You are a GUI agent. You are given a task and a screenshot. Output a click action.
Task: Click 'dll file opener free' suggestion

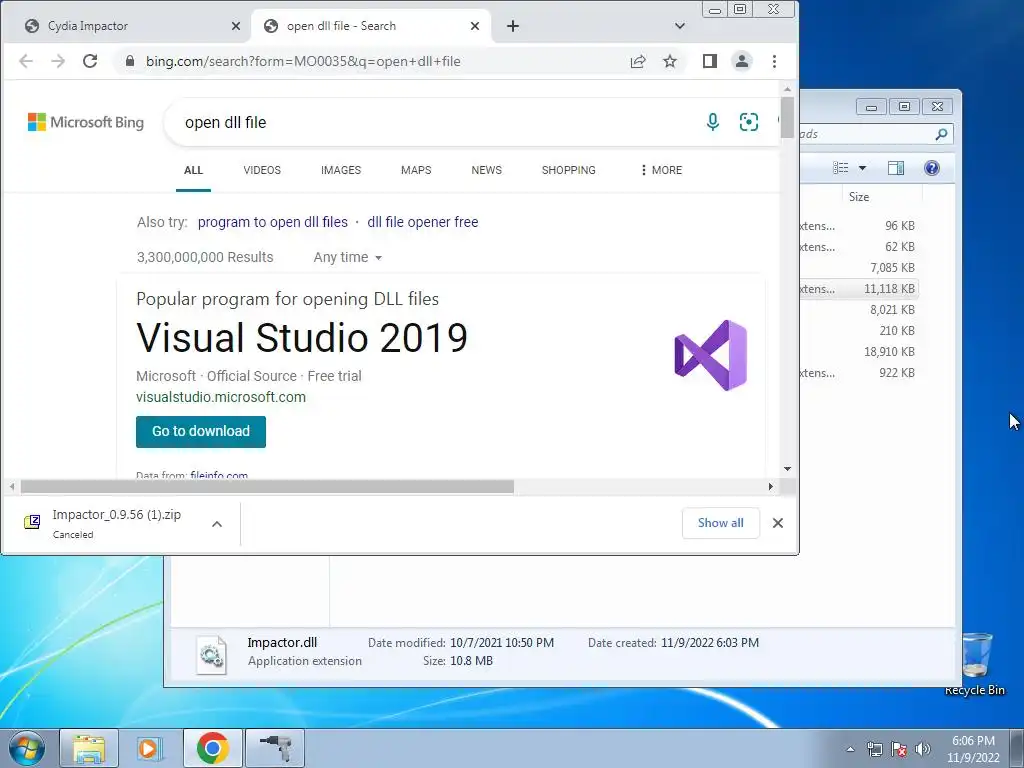(x=423, y=222)
